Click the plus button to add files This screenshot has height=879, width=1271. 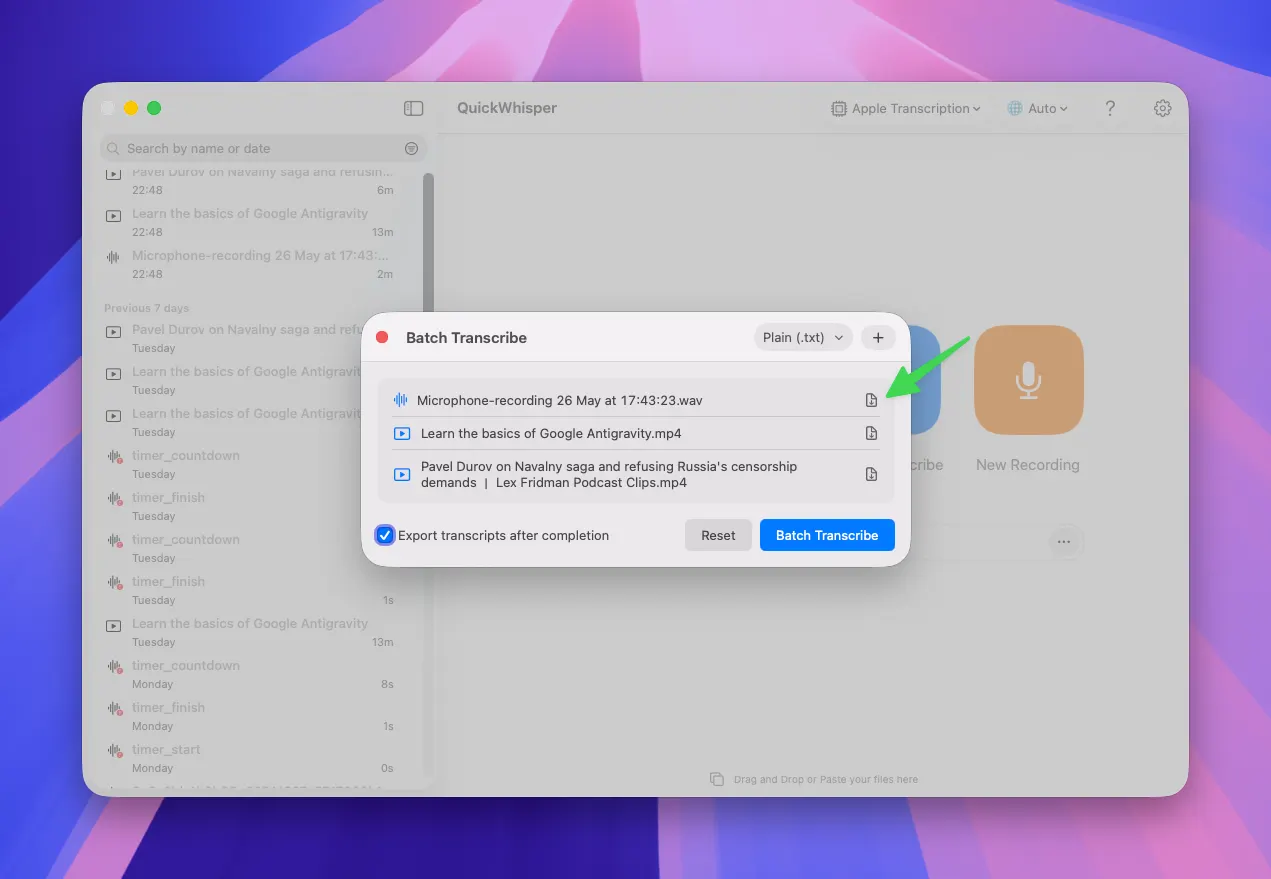tap(878, 338)
